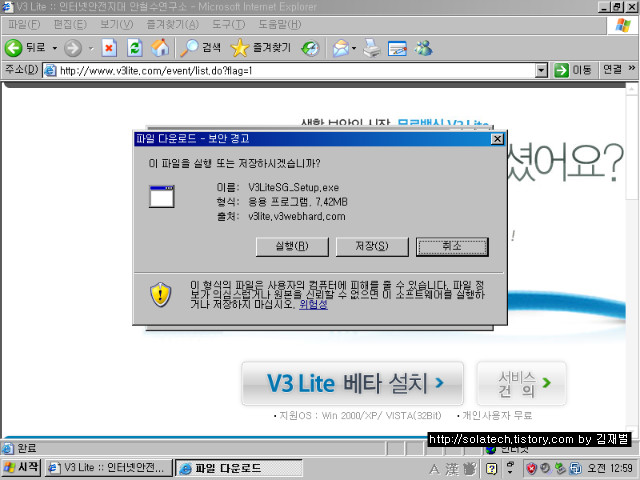Click the Windows 시작 Start button
Screen dimensions: 640x480
pyautogui.click(x=21, y=467)
